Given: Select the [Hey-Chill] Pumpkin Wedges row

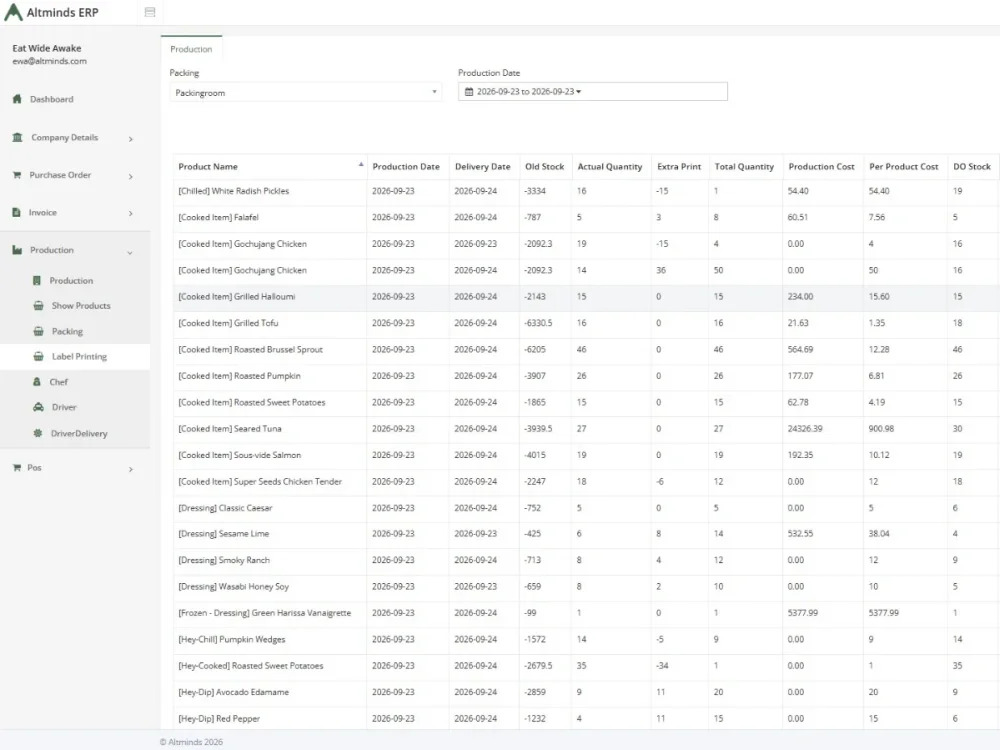Looking at the screenshot, I should pos(585,640).
